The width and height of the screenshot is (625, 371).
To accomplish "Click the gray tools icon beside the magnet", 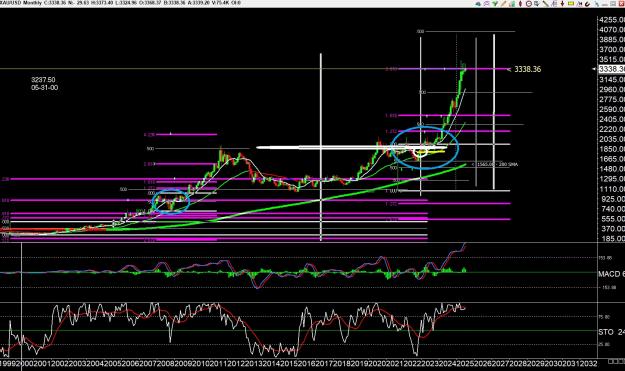I will 597,4.
